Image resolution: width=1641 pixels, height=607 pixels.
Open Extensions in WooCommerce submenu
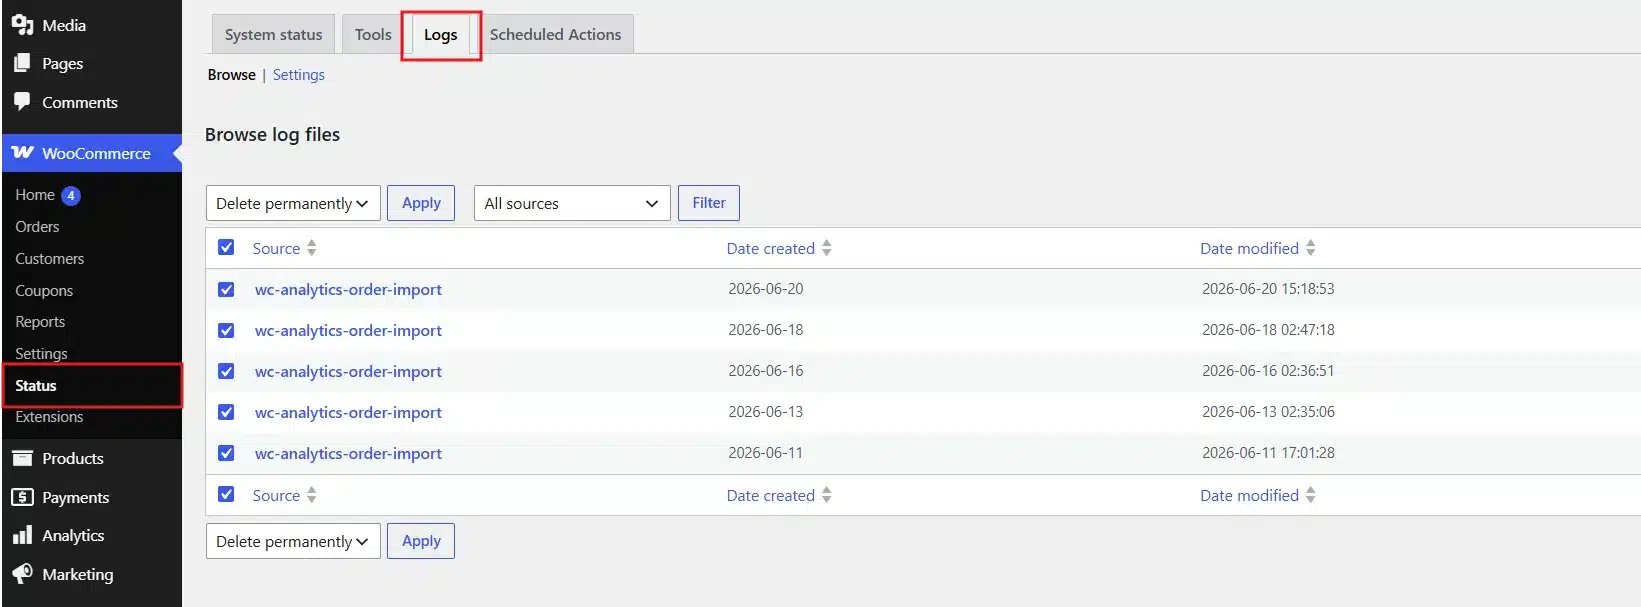[x=49, y=417]
